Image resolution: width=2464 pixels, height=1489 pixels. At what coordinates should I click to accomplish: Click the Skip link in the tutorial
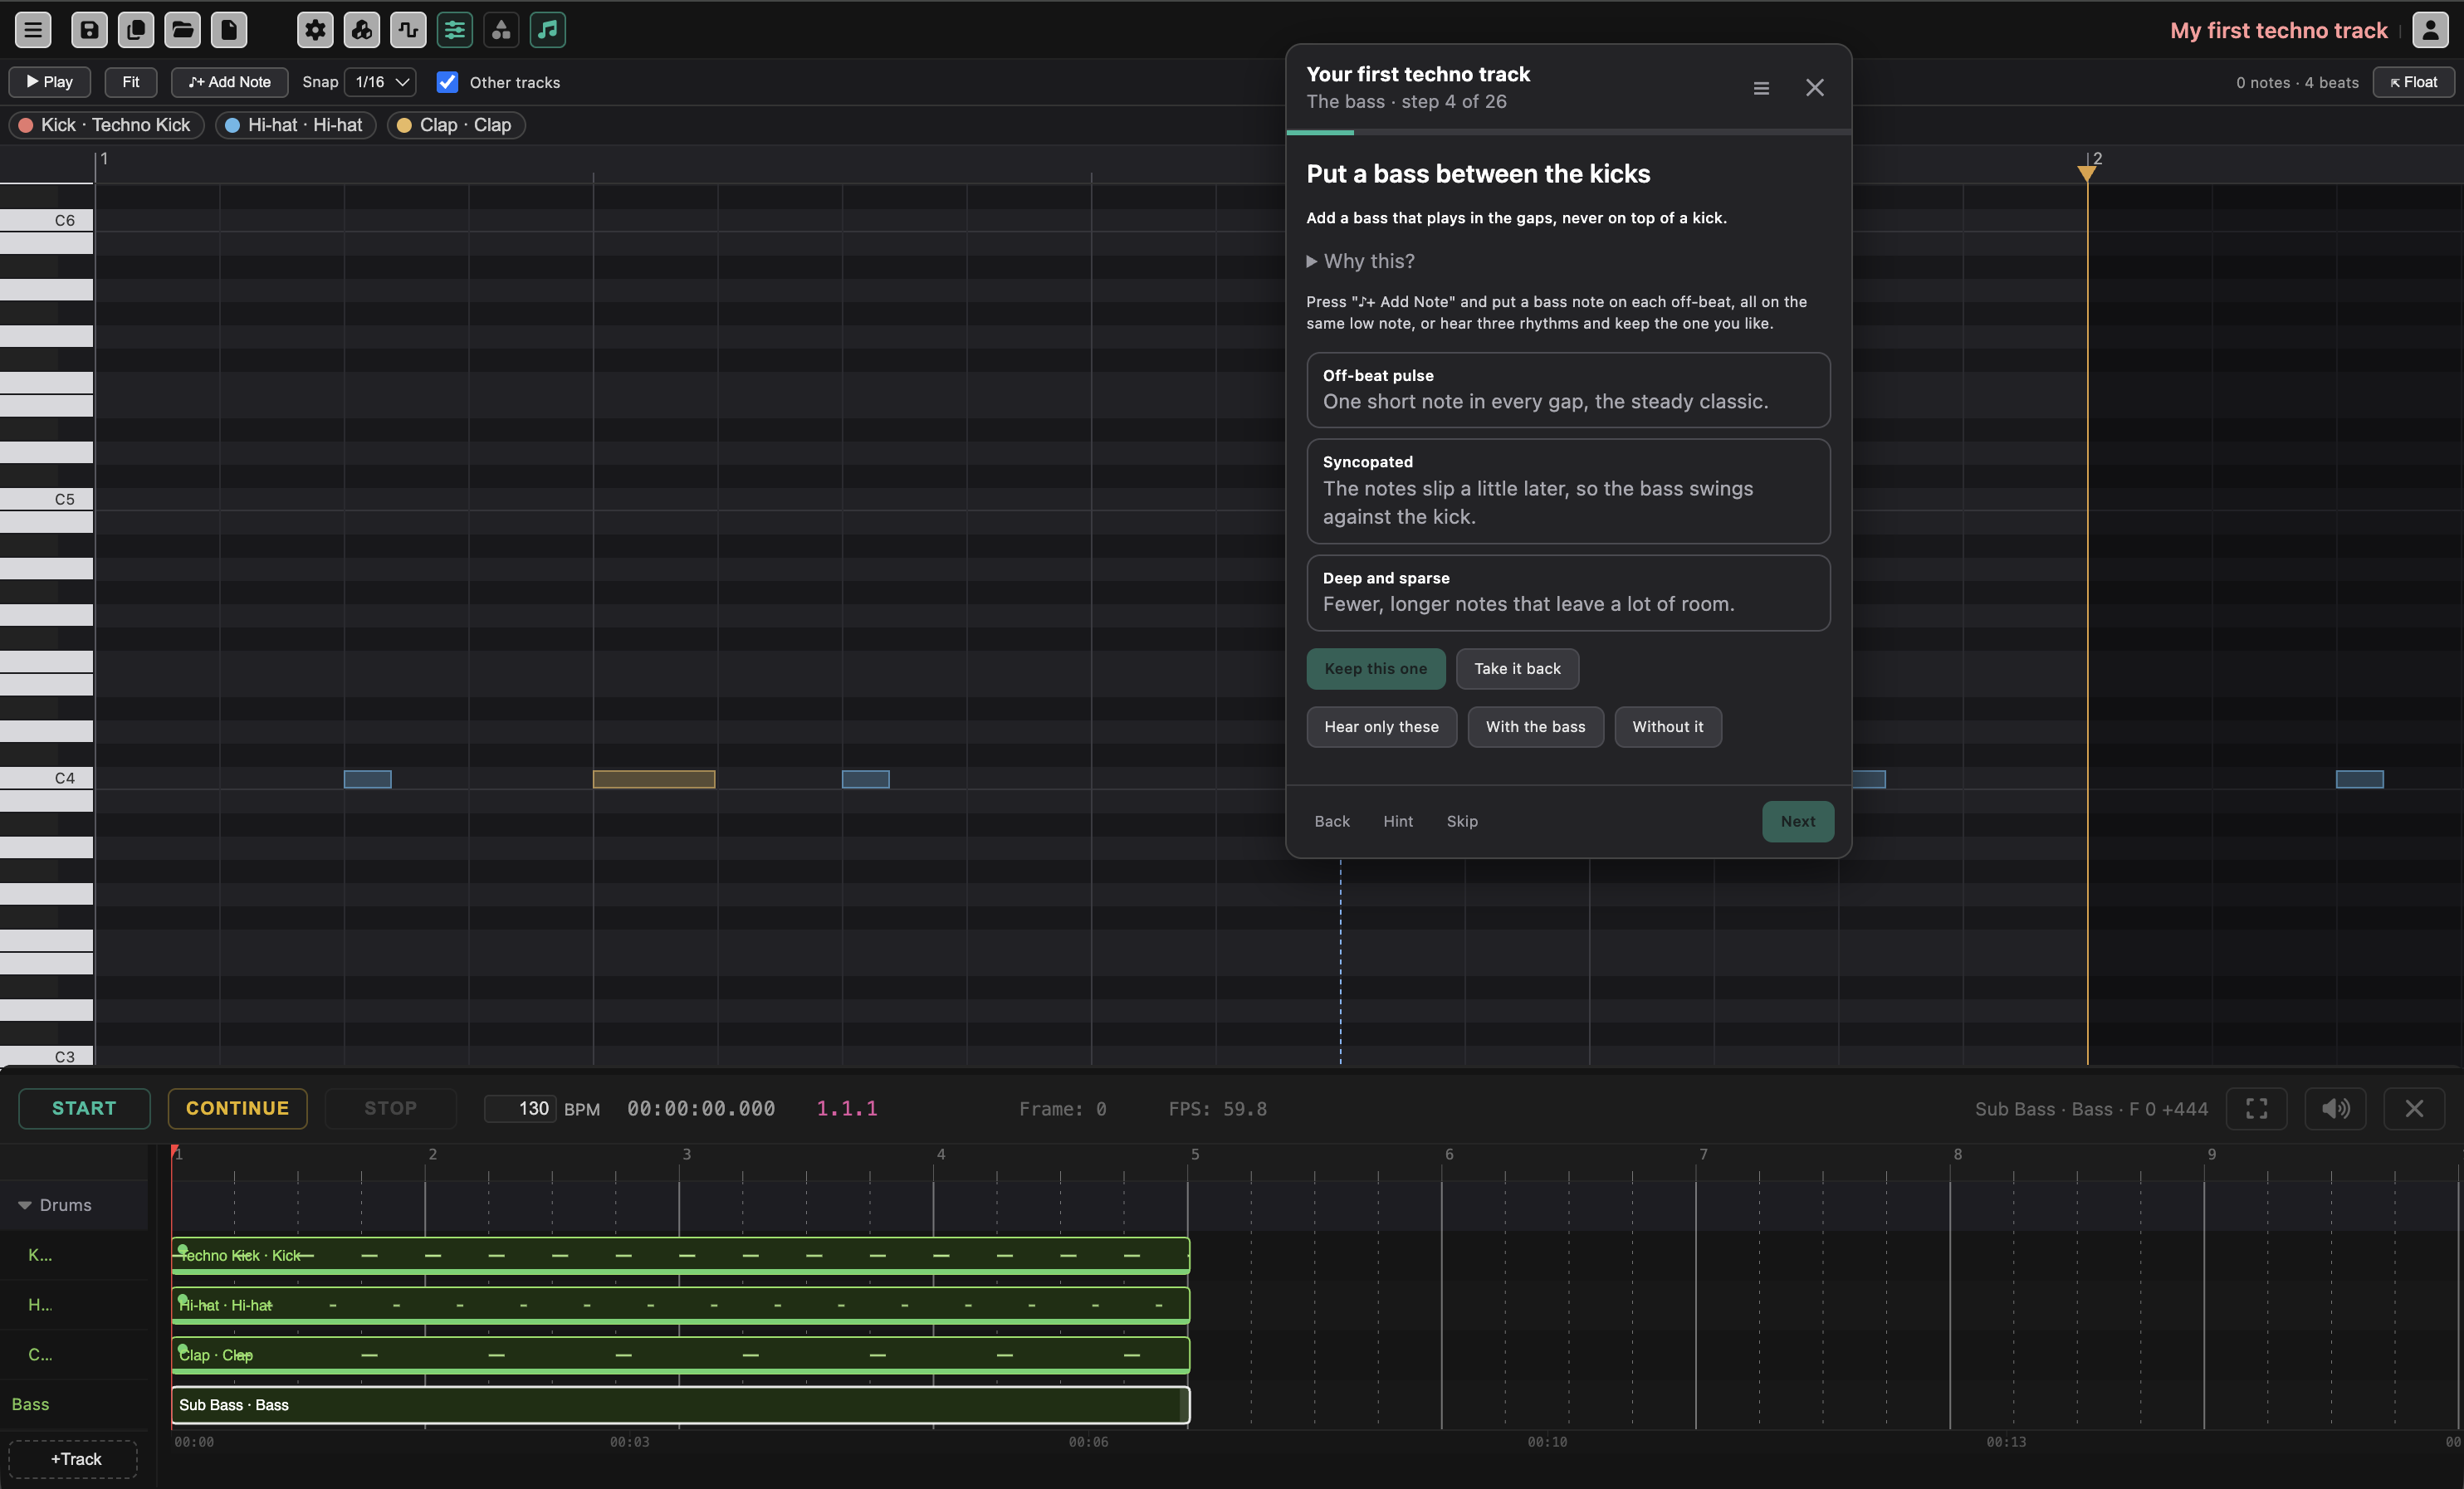(1461, 821)
